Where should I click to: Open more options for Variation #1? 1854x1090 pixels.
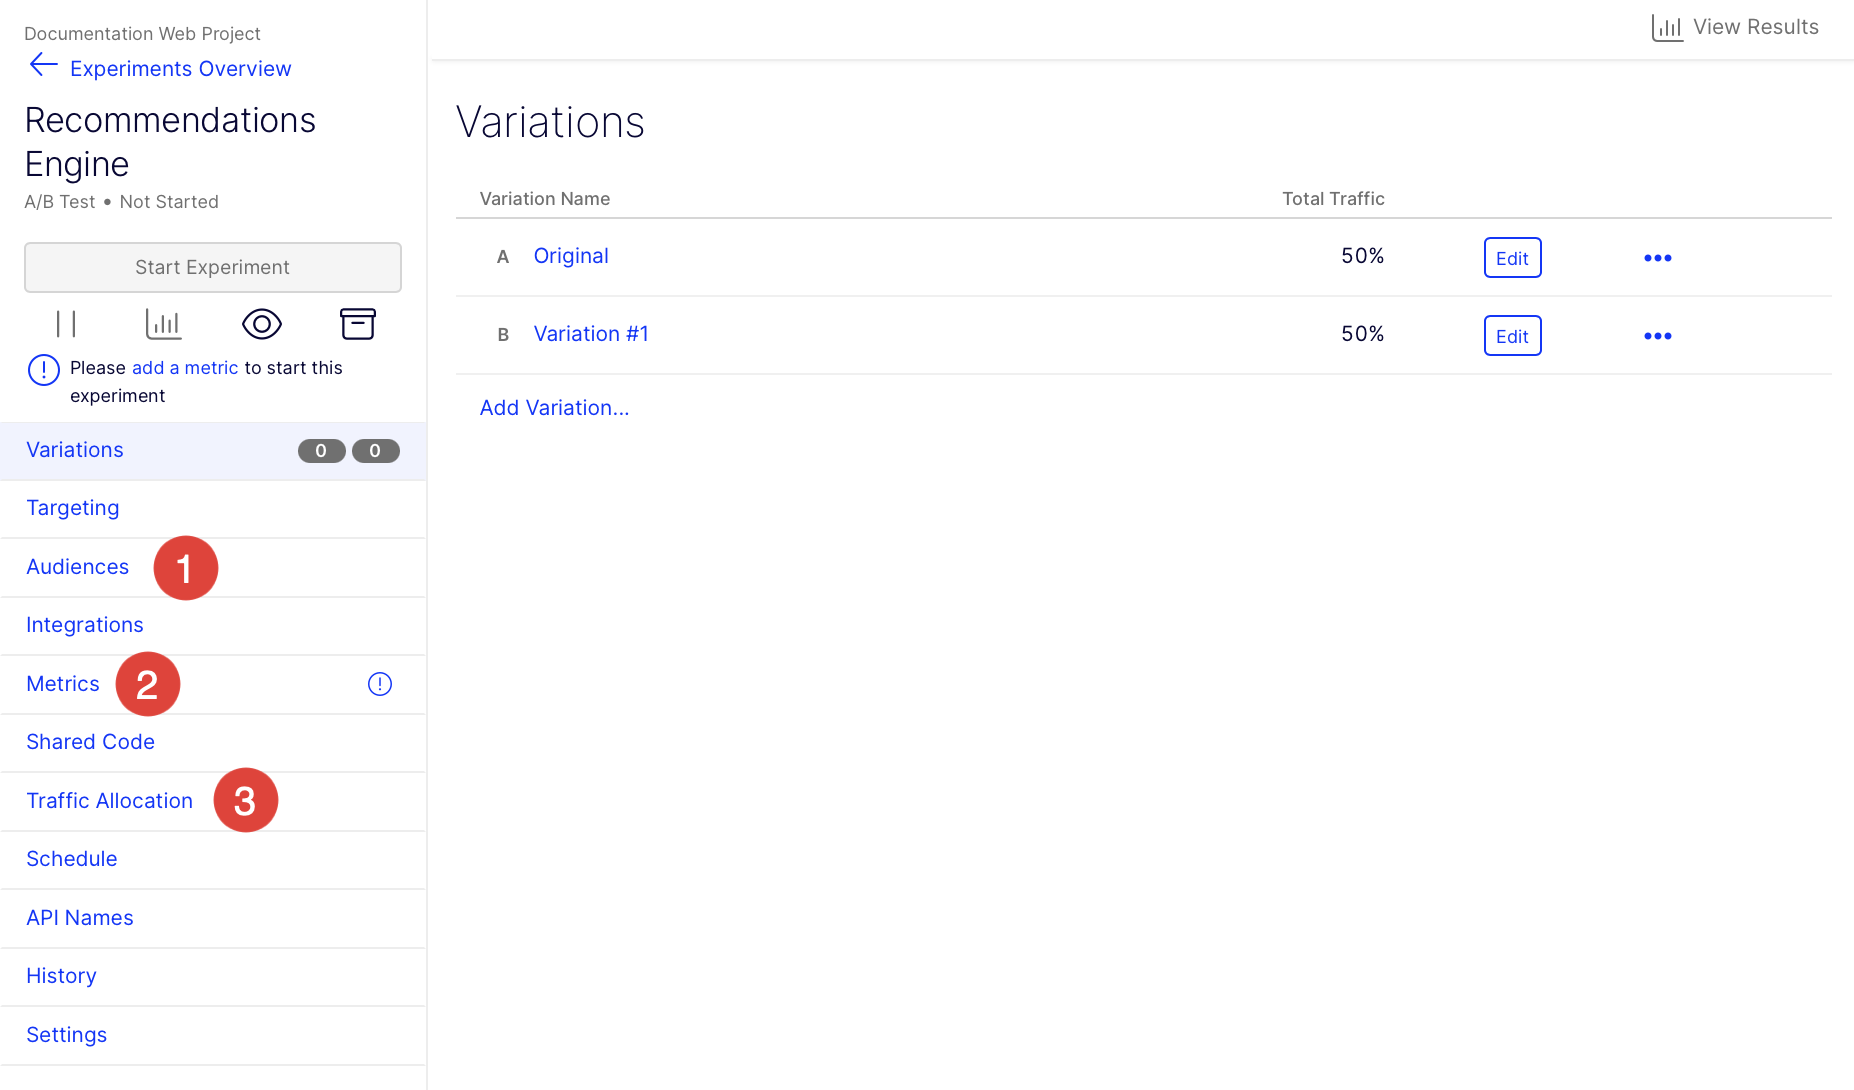tap(1657, 336)
